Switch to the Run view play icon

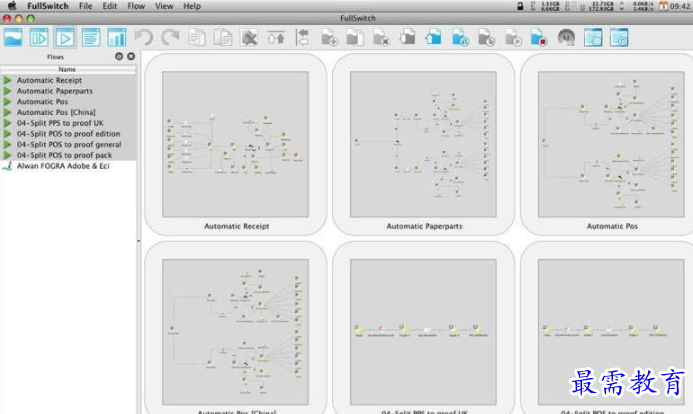click(65, 38)
